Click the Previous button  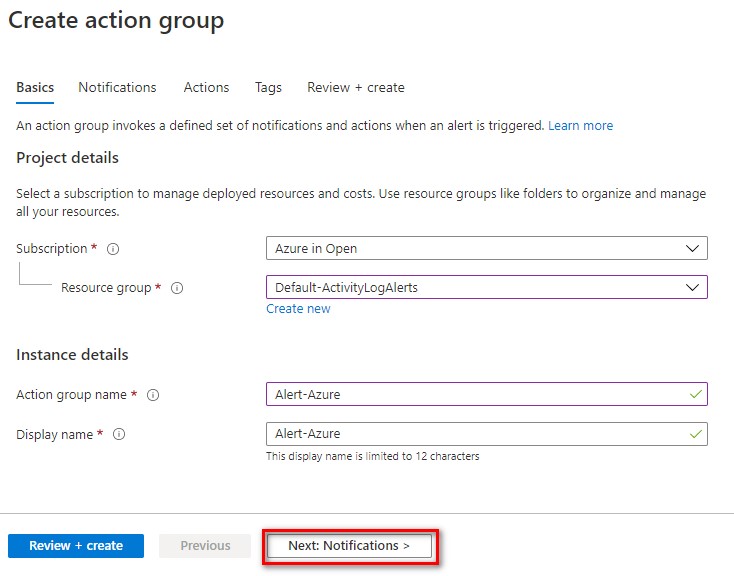point(205,546)
